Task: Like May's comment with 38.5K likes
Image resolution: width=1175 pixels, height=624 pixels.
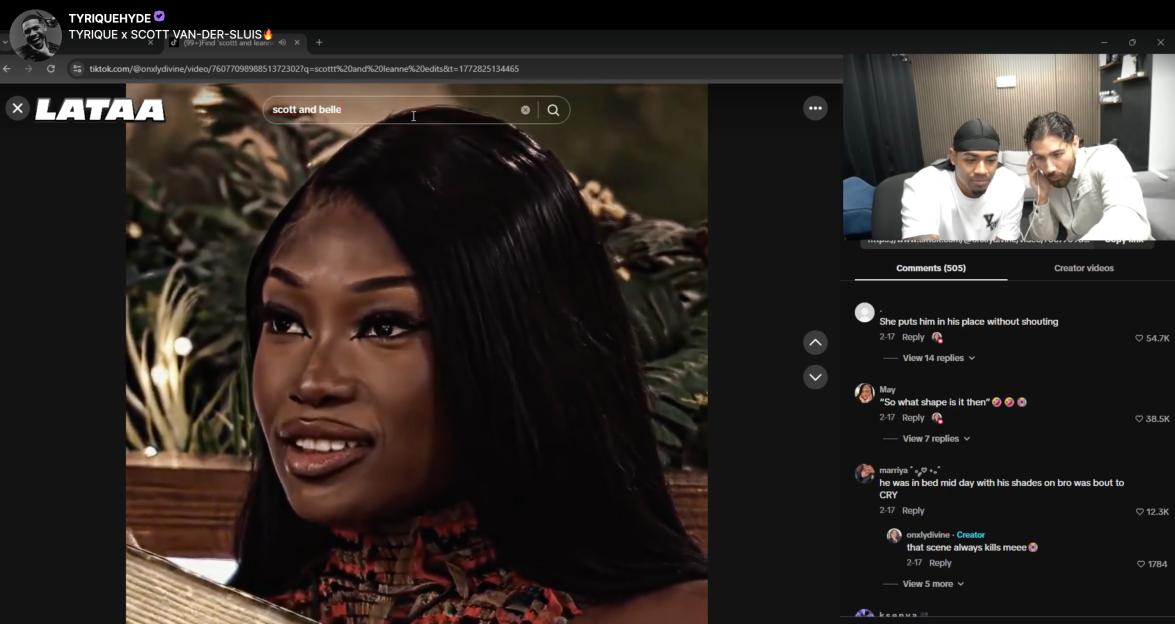Action: [1139, 419]
